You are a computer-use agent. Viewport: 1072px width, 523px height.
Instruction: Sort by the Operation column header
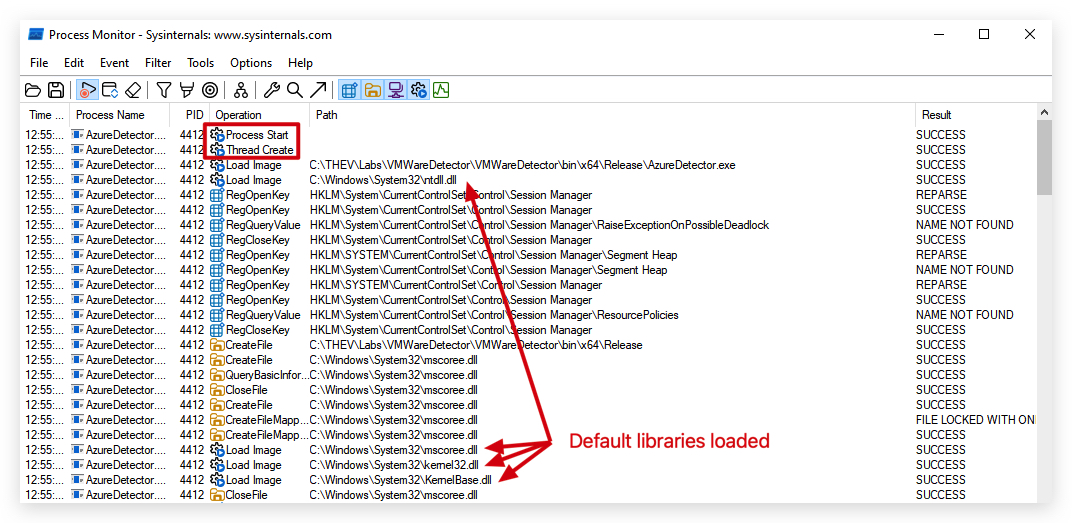pos(259,115)
